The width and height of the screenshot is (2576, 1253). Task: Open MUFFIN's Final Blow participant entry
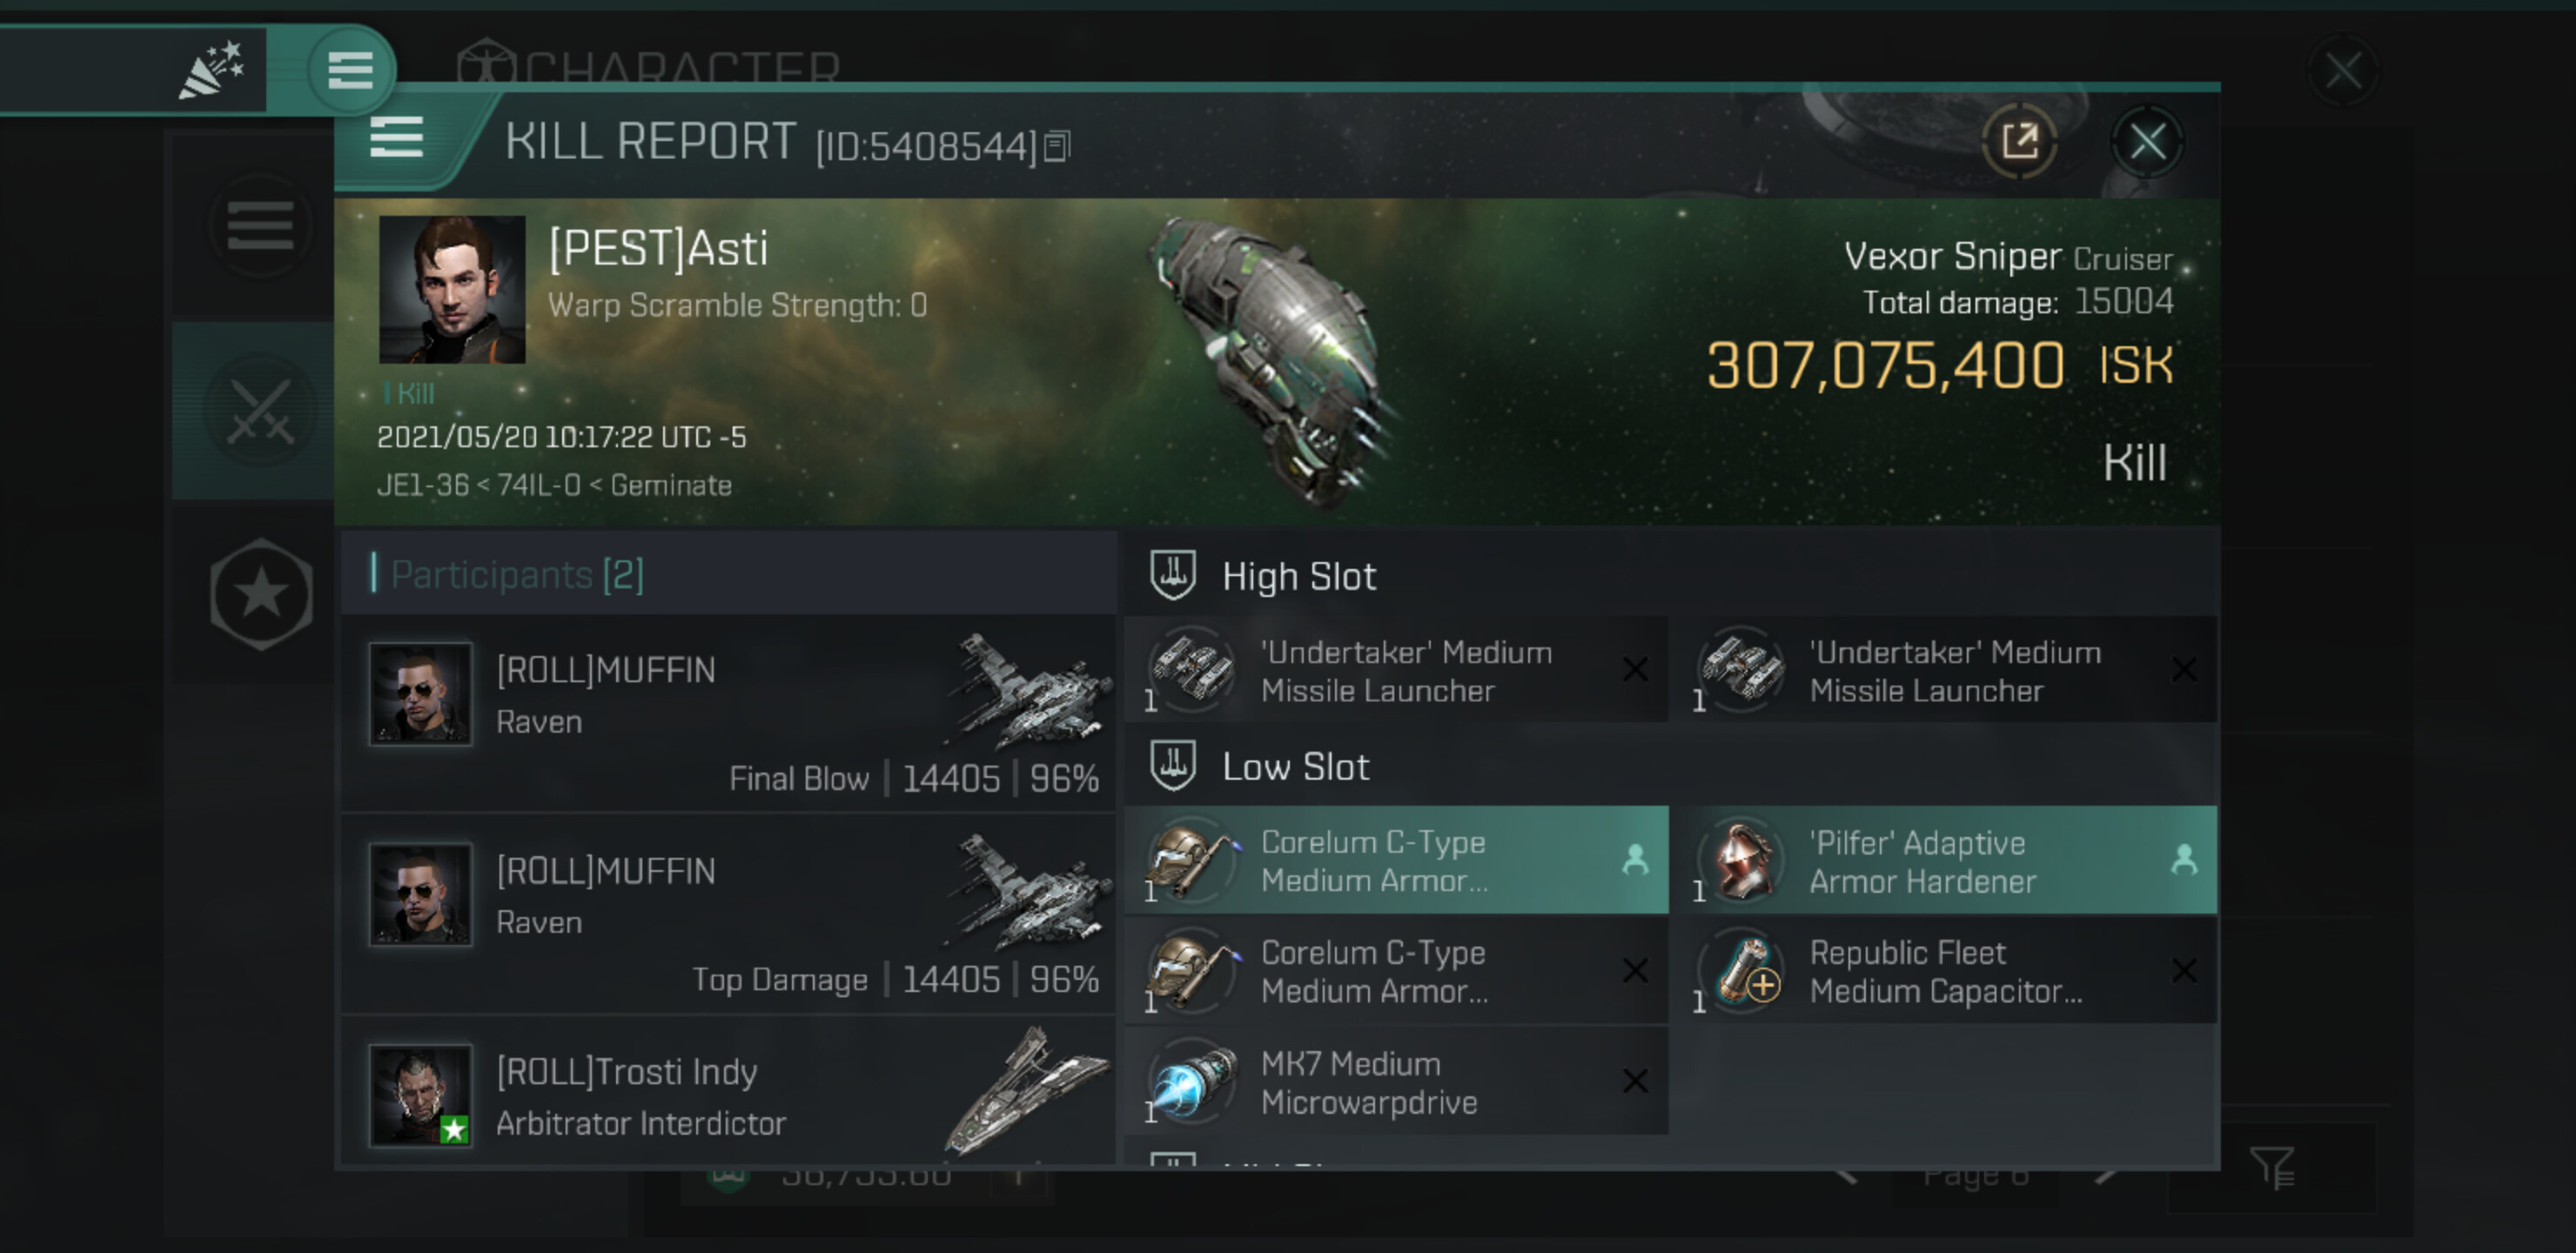(728, 712)
